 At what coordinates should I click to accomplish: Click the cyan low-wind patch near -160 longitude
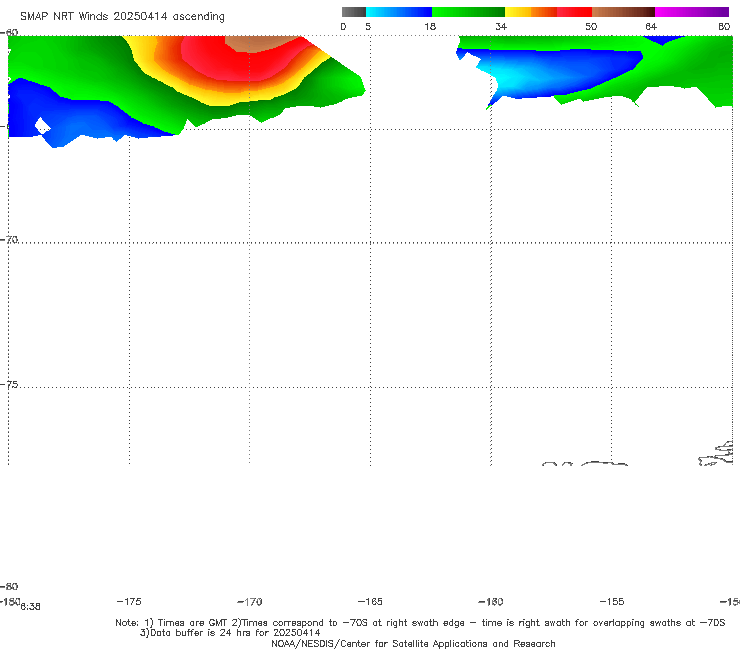pyautogui.click(x=514, y=80)
